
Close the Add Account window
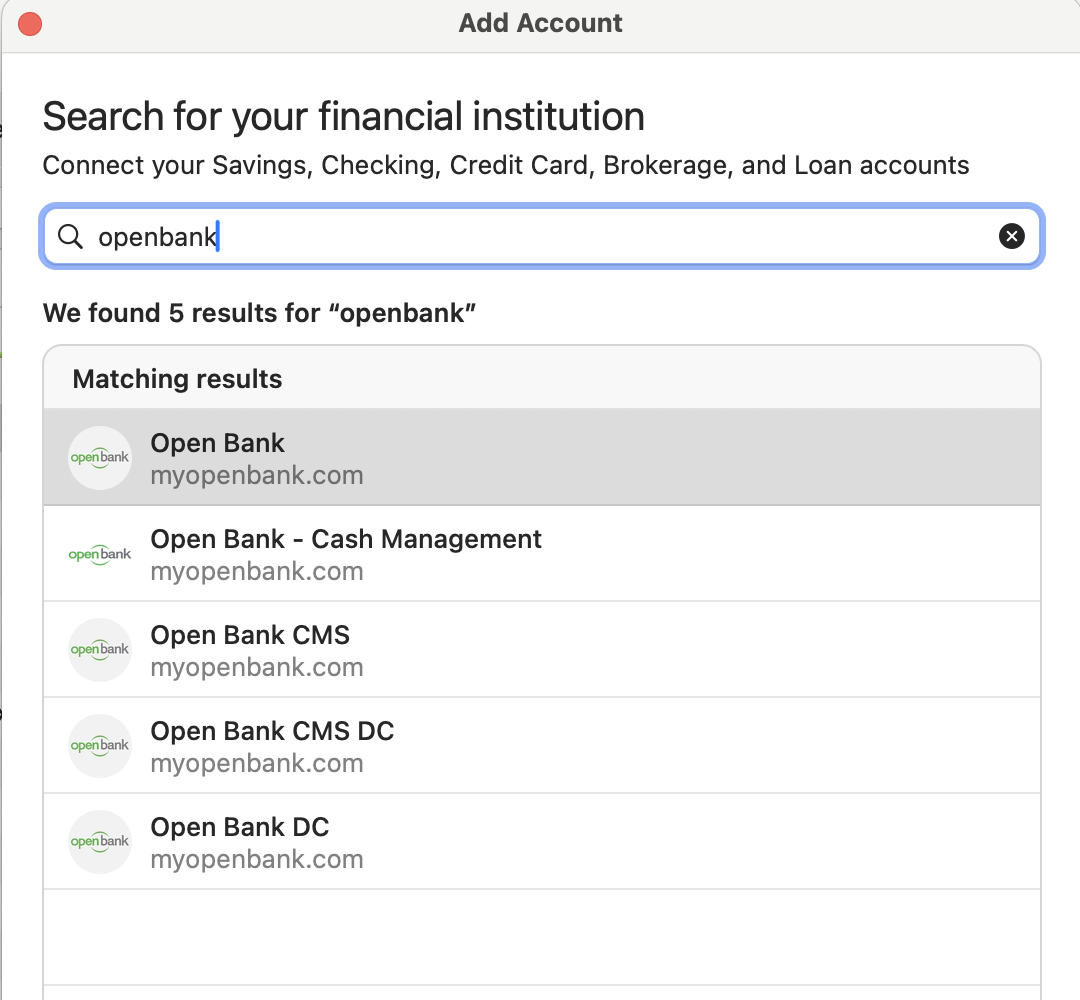pyautogui.click(x=30, y=24)
